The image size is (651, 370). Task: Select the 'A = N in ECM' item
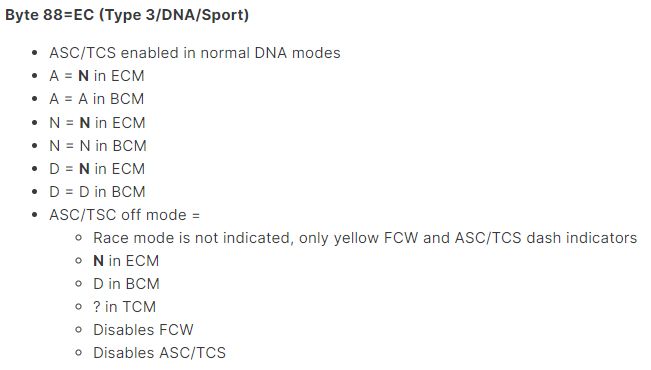click(97, 76)
